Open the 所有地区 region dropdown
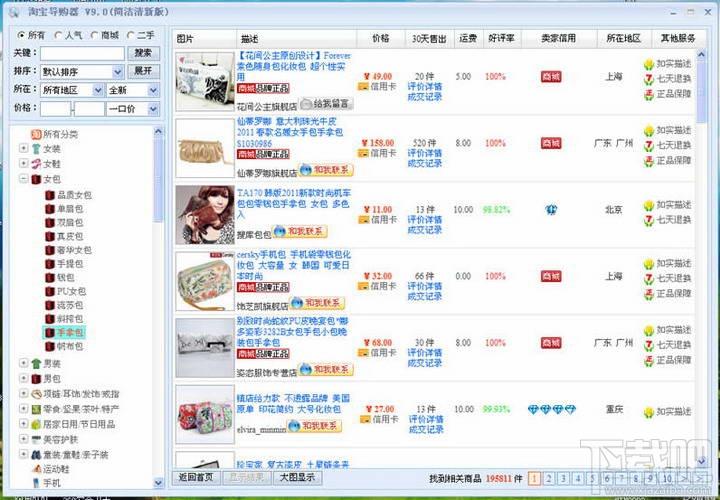This screenshot has width=720, height=500. pos(72,90)
